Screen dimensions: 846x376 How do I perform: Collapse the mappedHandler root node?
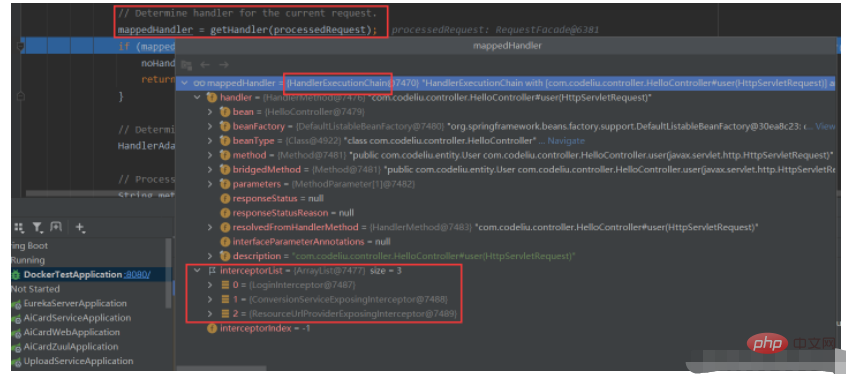[185, 83]
